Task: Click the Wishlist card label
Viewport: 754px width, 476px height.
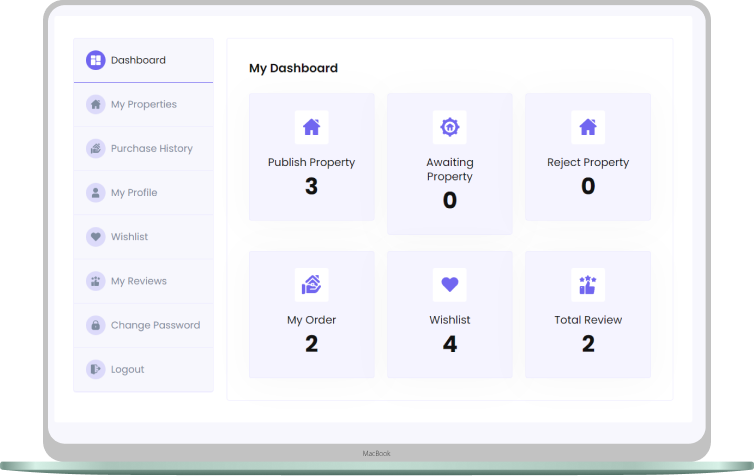Action: coord(450,320)
